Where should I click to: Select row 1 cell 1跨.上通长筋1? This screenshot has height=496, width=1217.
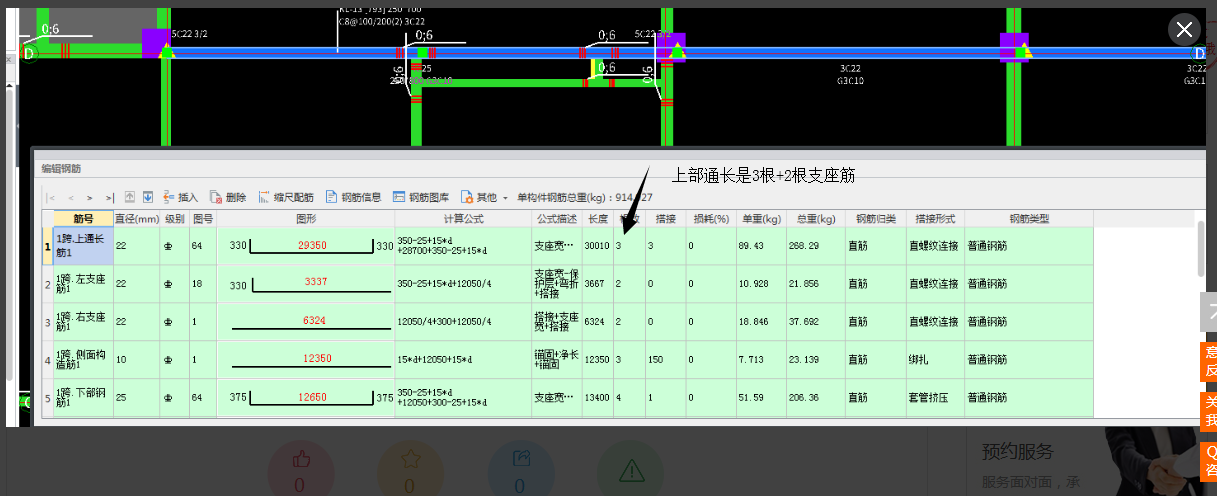83,246
